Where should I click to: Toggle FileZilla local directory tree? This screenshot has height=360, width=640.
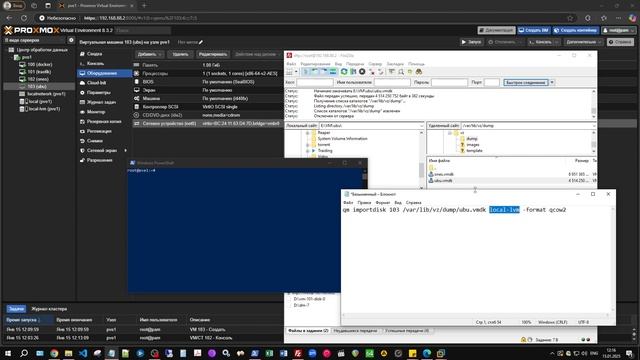(315, 72)
